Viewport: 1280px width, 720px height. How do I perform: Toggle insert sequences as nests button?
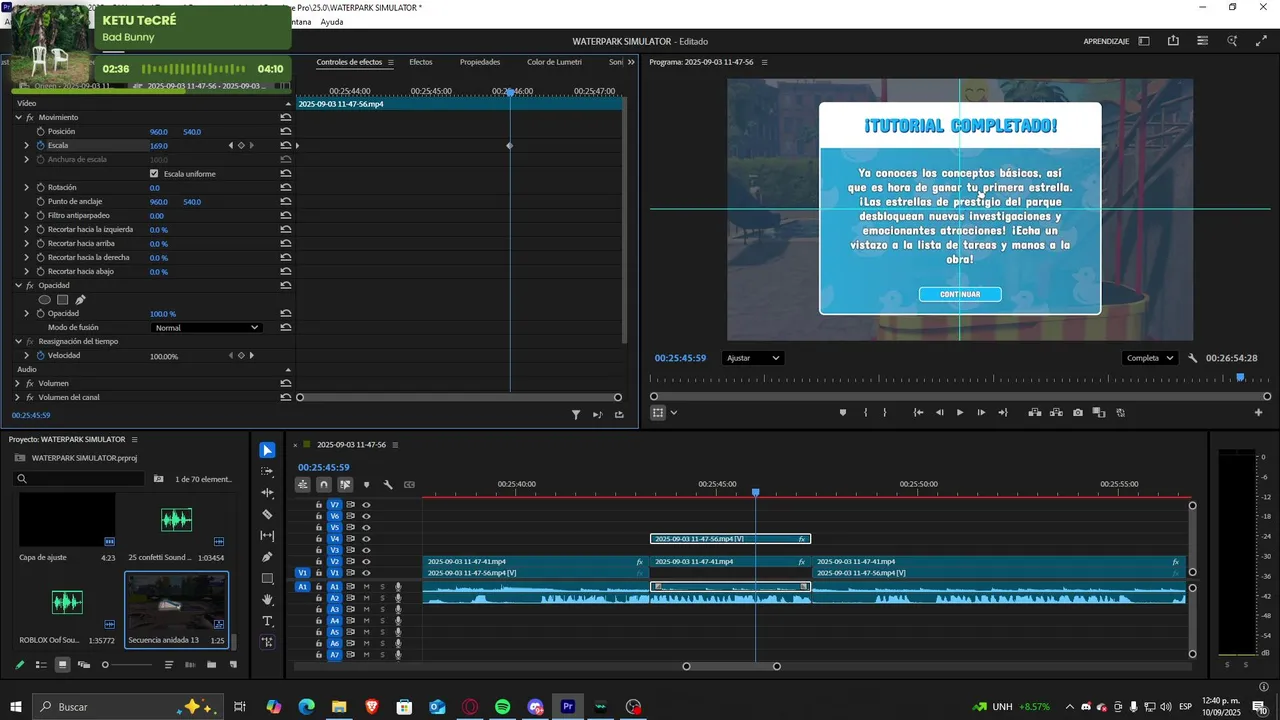(303, 485)
